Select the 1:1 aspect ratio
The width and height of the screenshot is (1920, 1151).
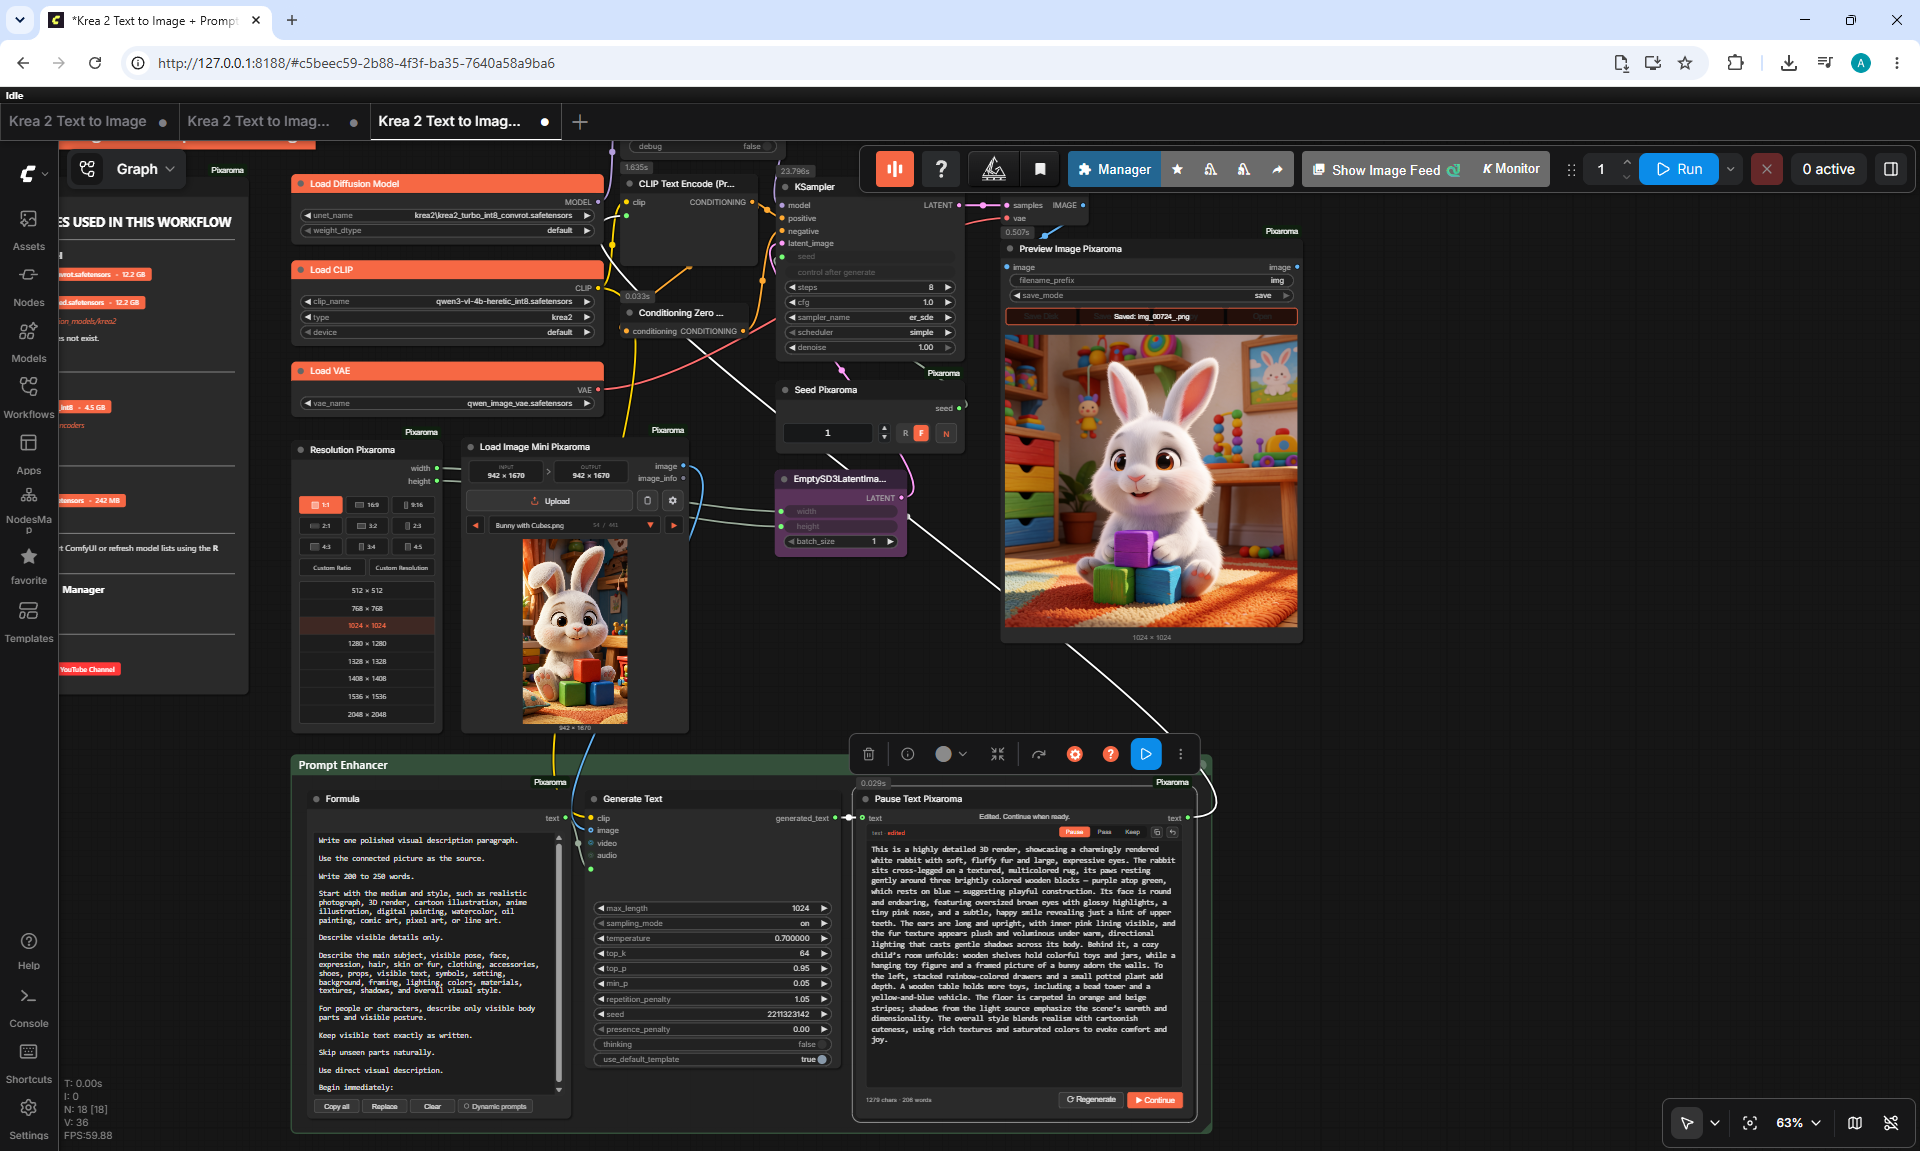pyautogui.click(x=321, y=505)
